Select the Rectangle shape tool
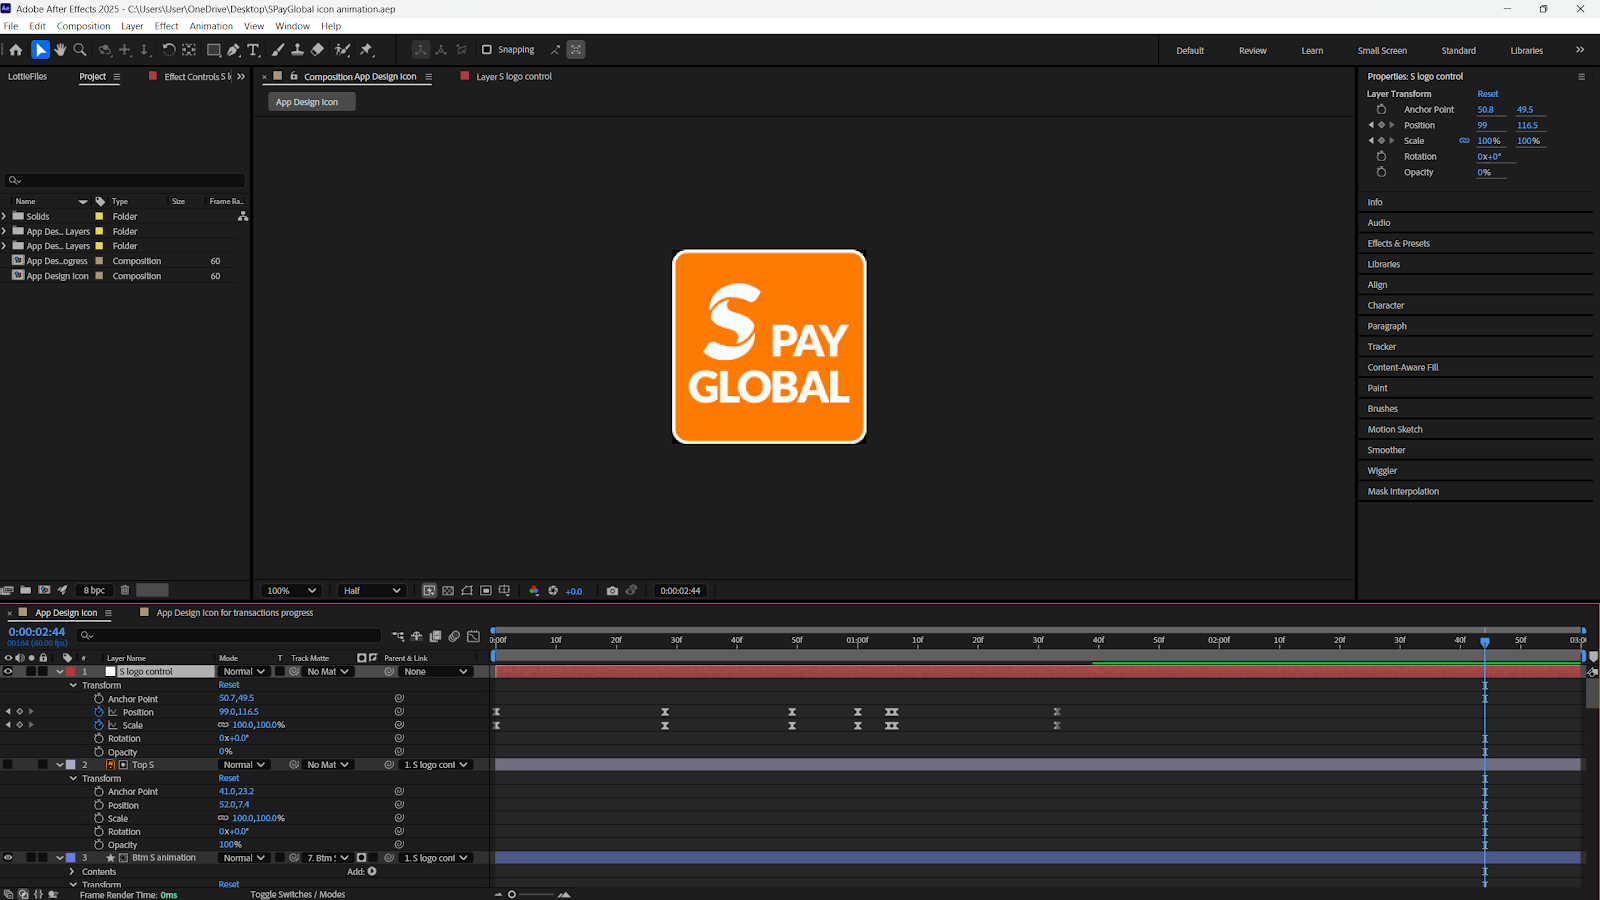Image resolution: width=1600 pixels, height=900 pixels. [x=213, y=49]
